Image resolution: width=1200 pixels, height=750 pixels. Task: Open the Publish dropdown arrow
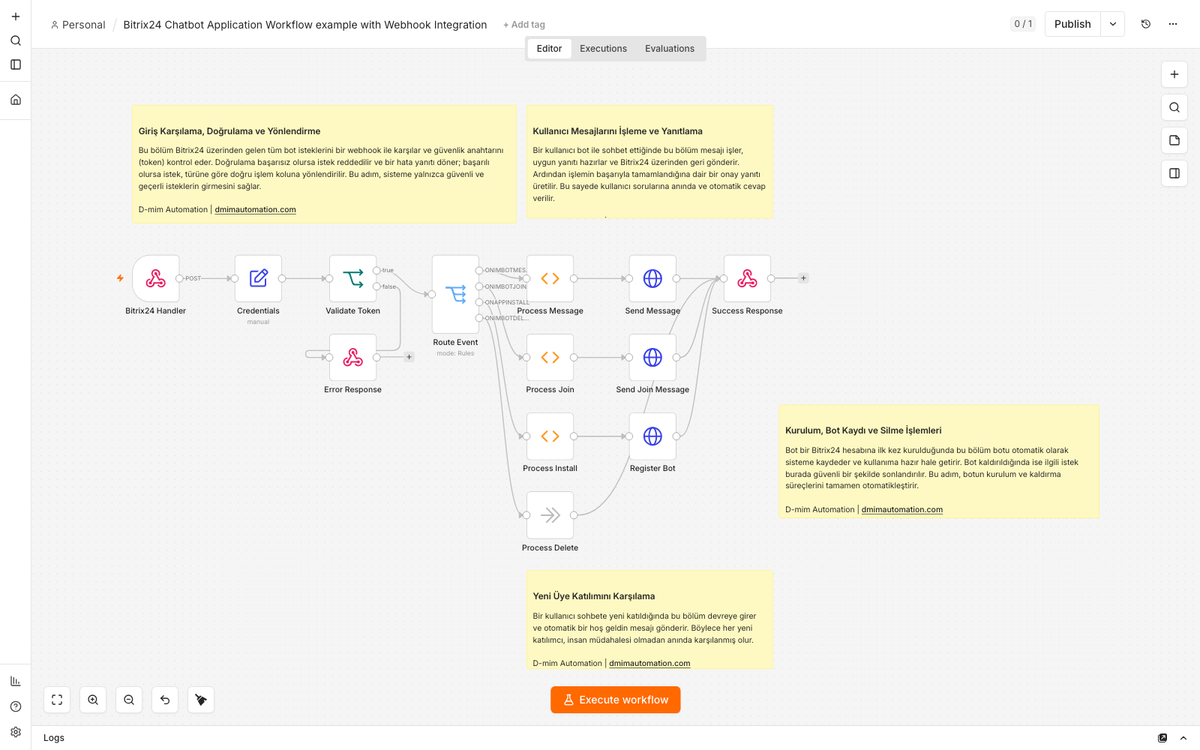tap(1113, 24)
